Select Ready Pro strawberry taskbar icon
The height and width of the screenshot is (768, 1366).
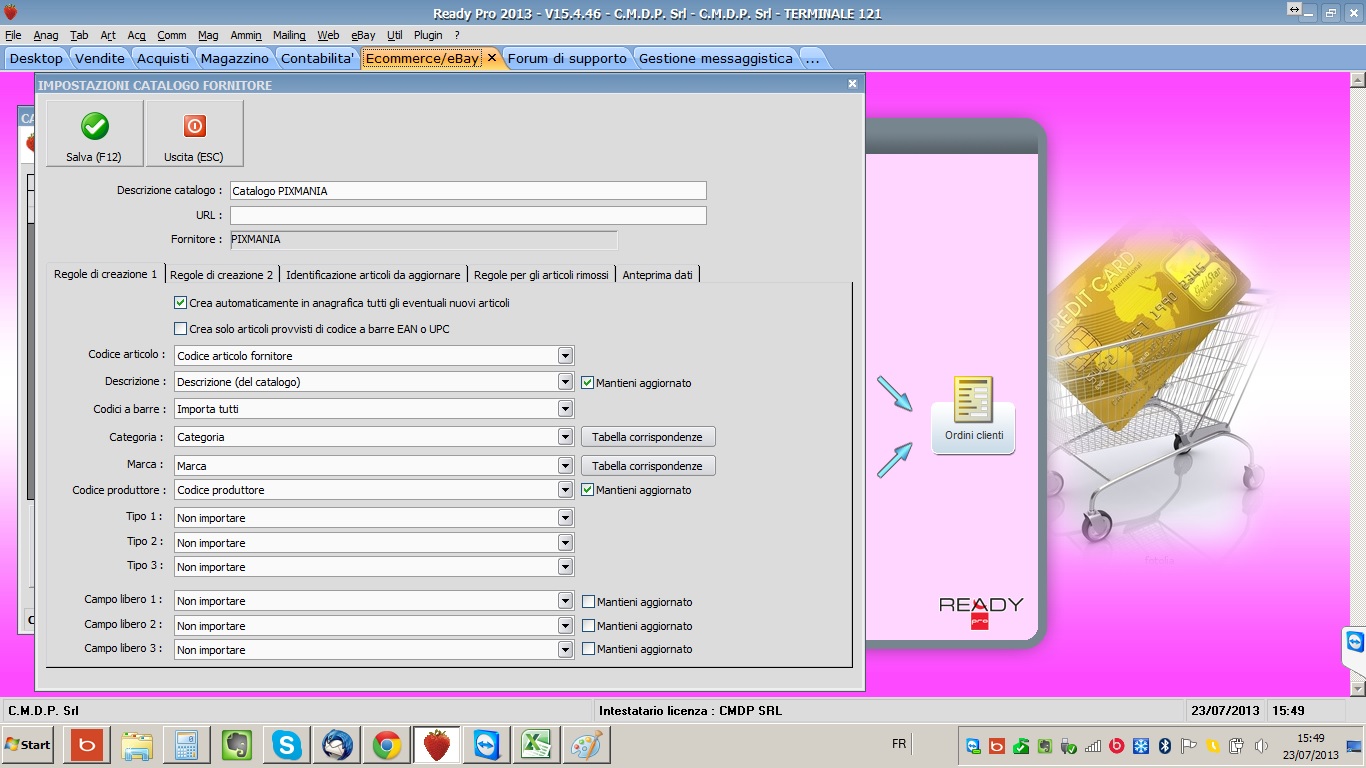[x=437, y=745]
